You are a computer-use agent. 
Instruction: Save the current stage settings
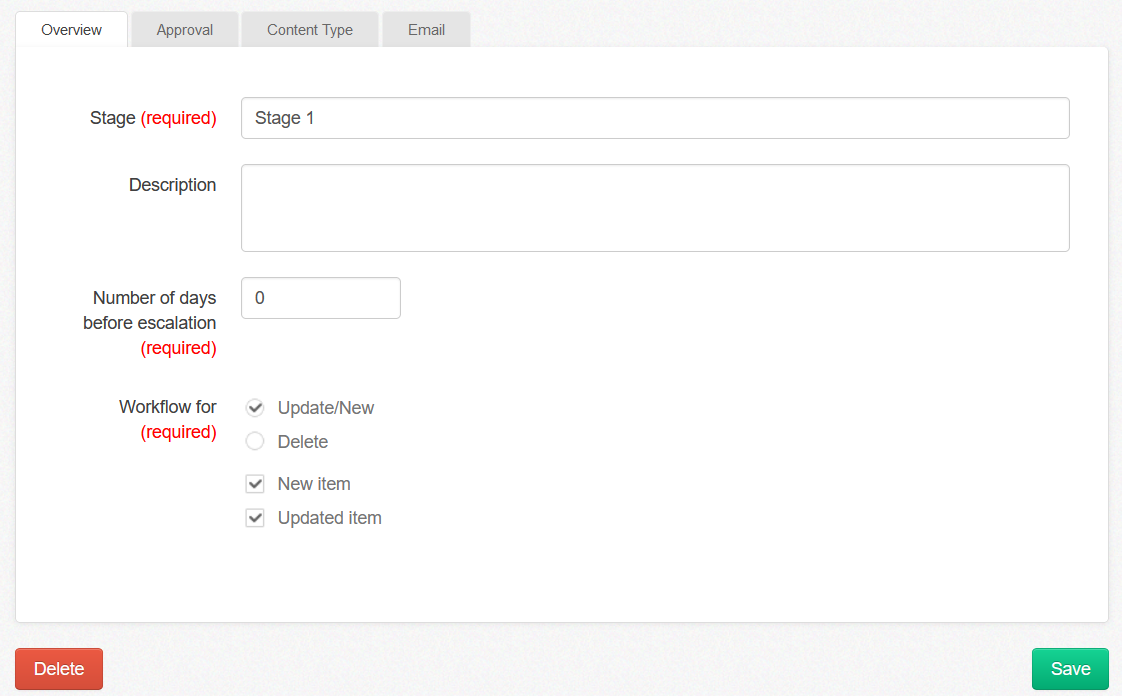click(1070, 668)
